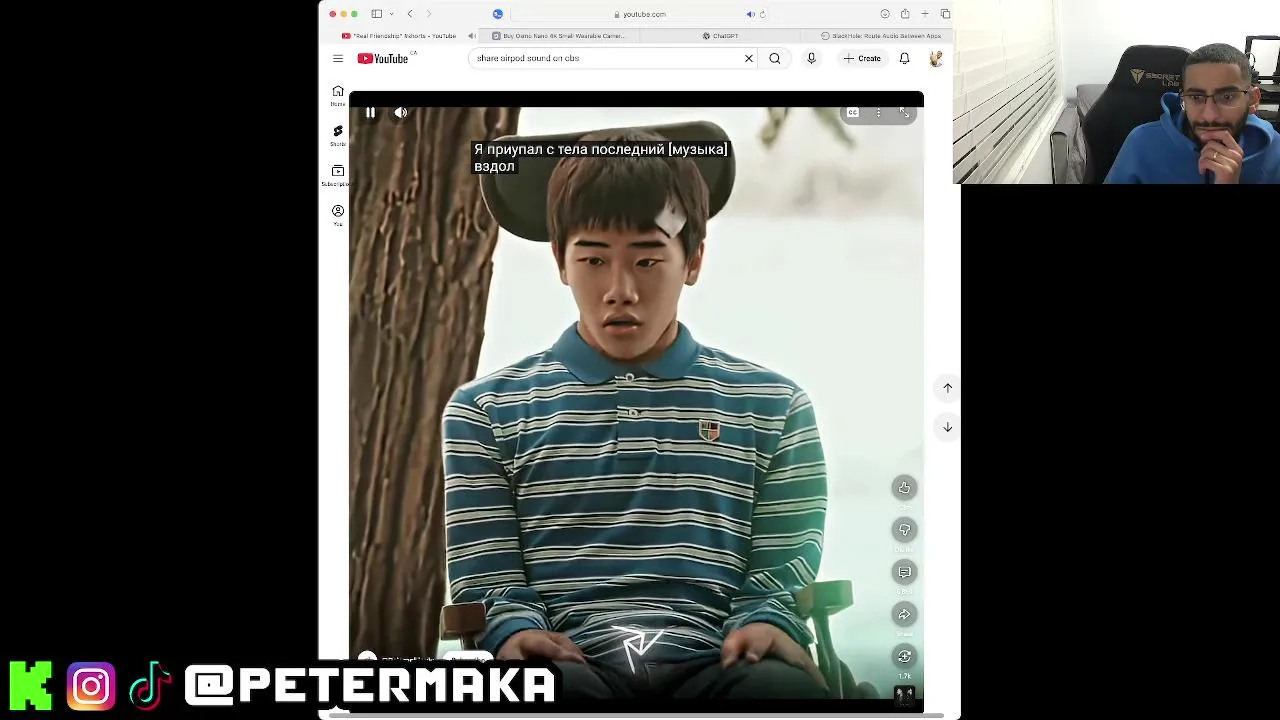Click the search magnifier button
Image resolution: width=1280 pixels, height=720 pixels.
click(775, 59)
